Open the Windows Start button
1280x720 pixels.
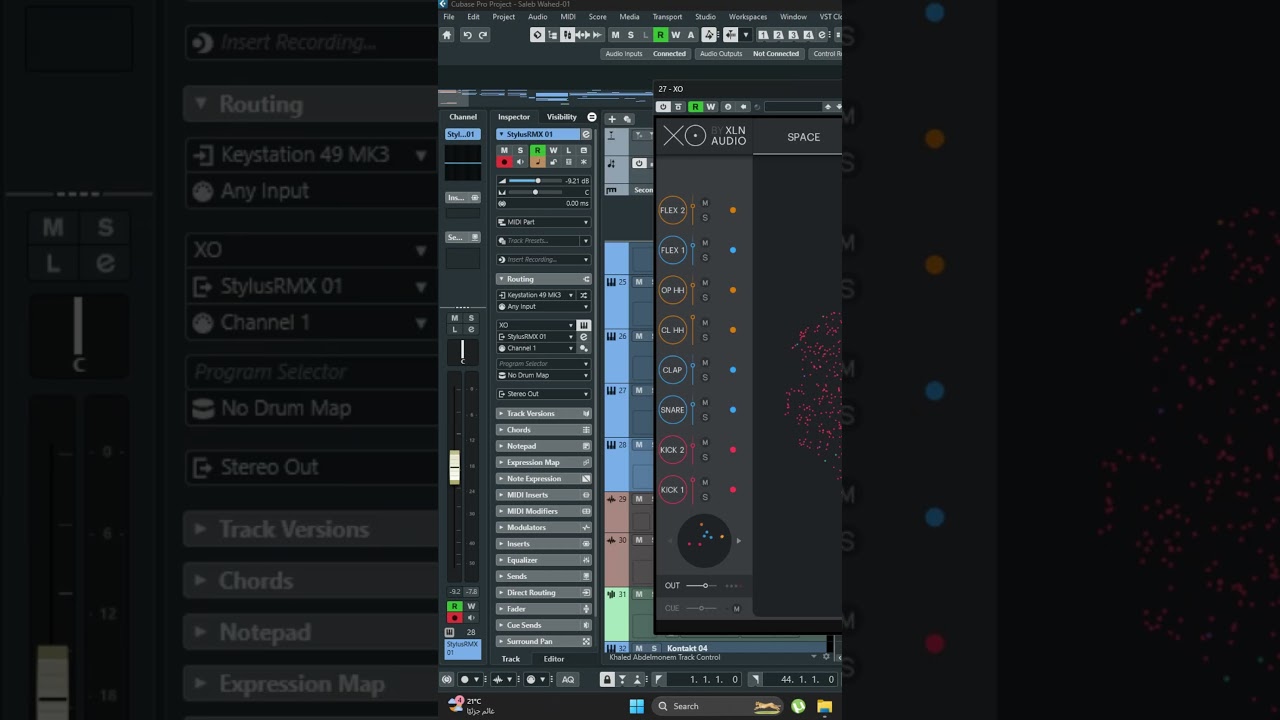(637, 706)
